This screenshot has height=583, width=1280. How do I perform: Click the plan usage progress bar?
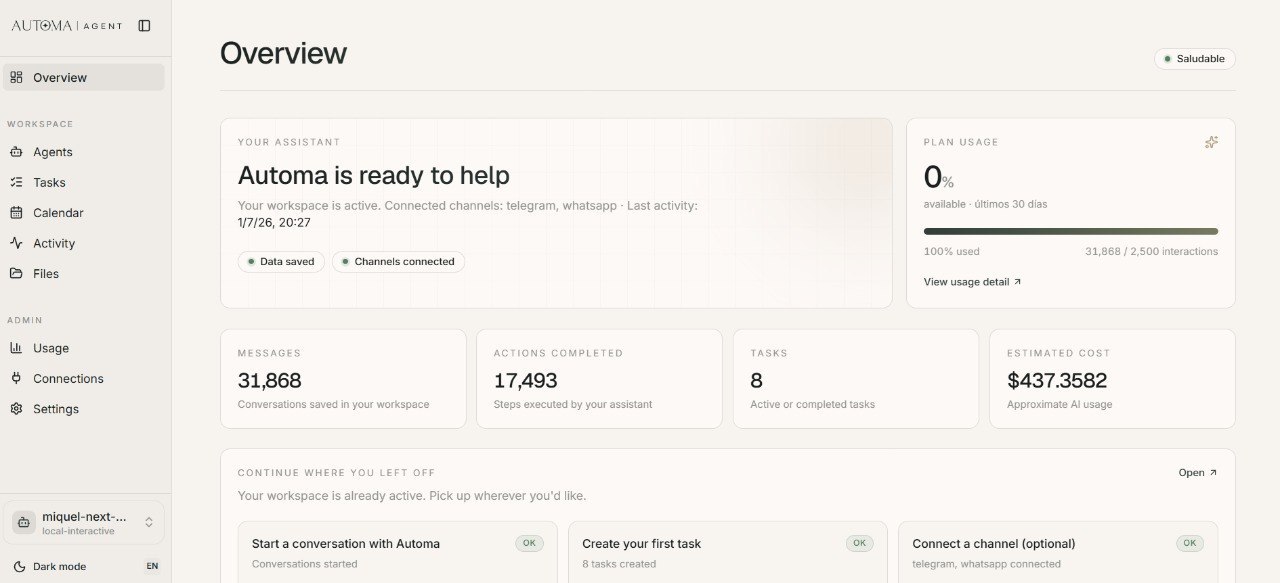pos(1071,231)
